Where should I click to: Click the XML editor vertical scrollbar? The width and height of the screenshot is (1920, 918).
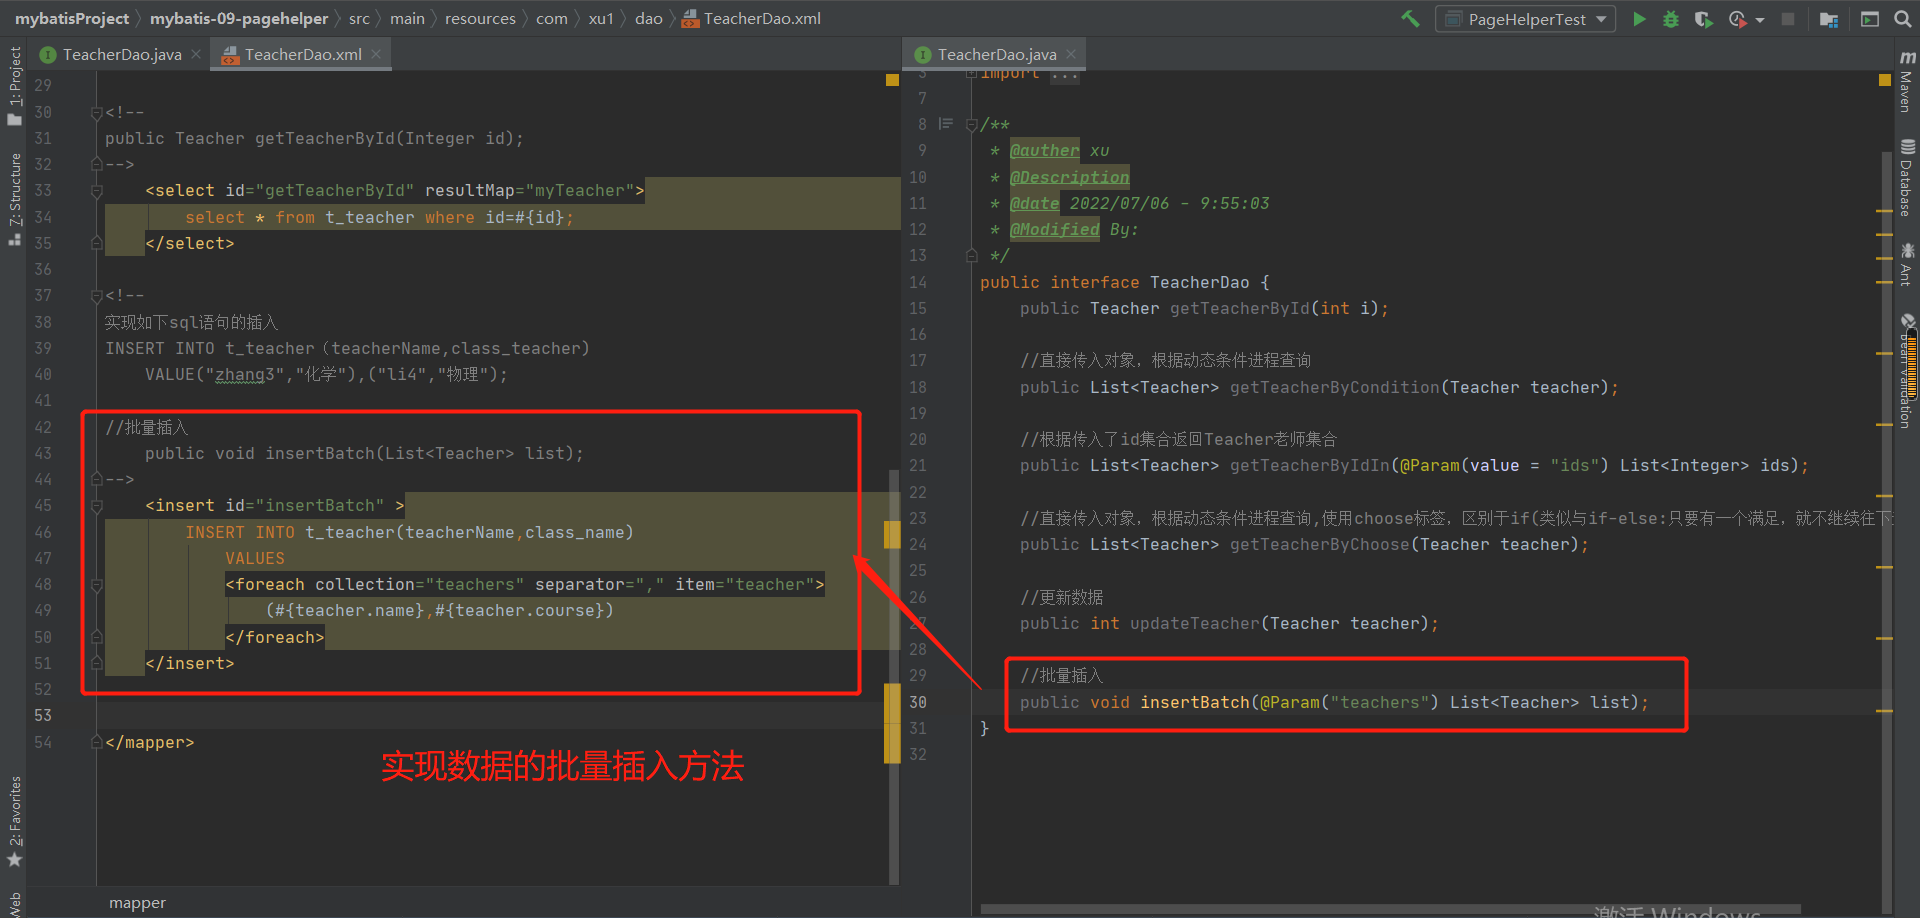pyautogui.click(x=894, y=677)
